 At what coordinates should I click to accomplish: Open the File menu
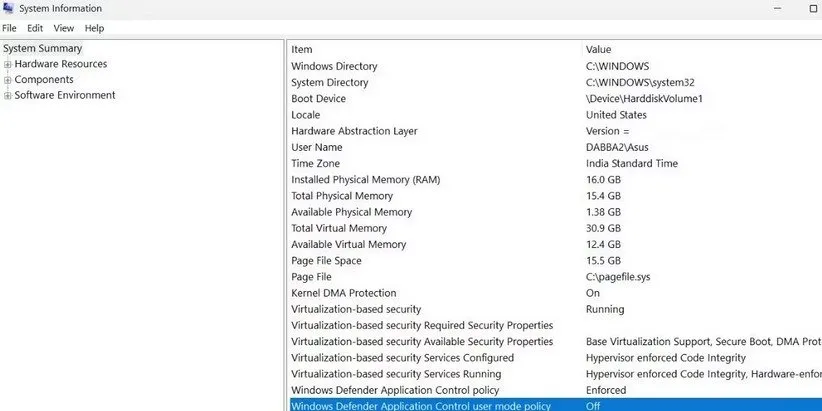[x=9, y=28]
